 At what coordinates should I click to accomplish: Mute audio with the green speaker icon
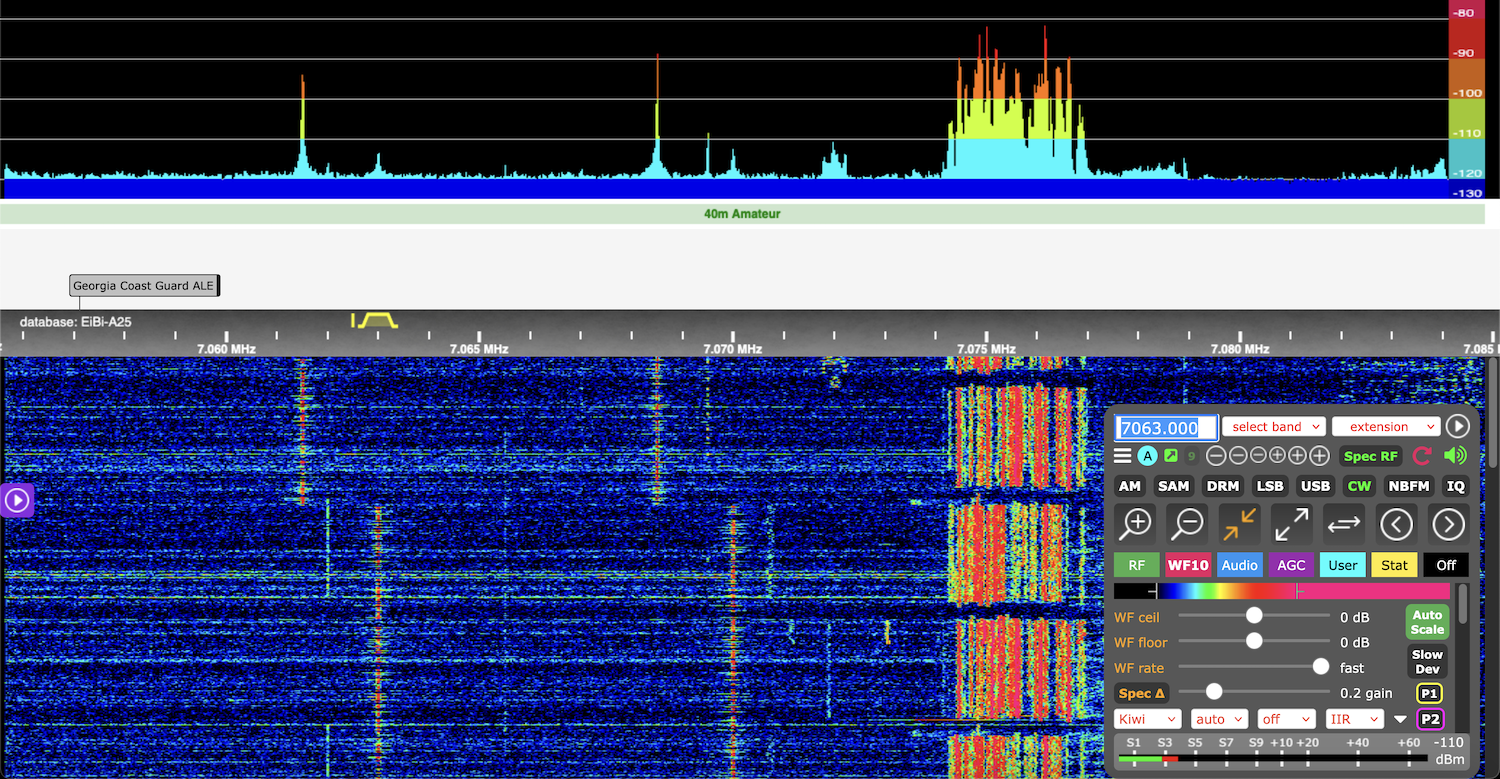(x=1455, y=456)
